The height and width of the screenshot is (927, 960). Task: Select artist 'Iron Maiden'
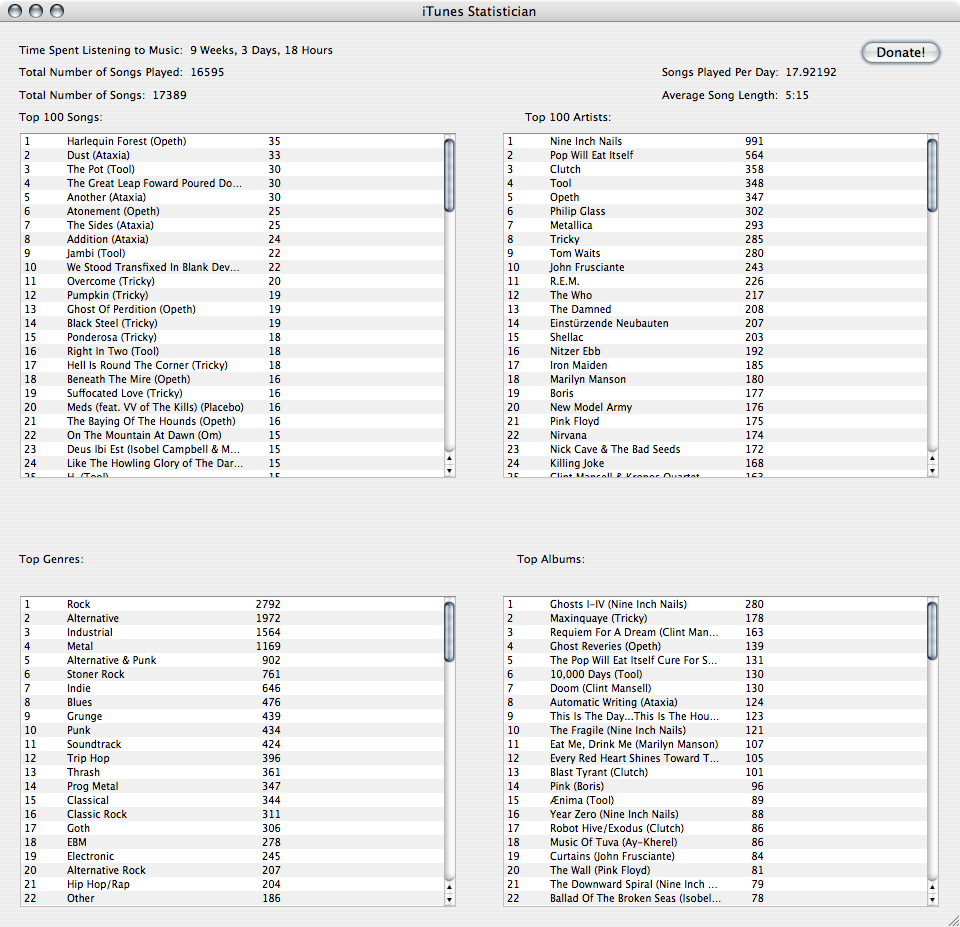(715, 365)
